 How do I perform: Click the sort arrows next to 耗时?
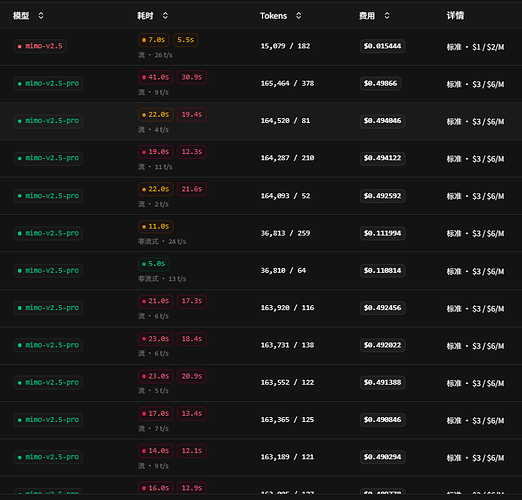[165, 16]
